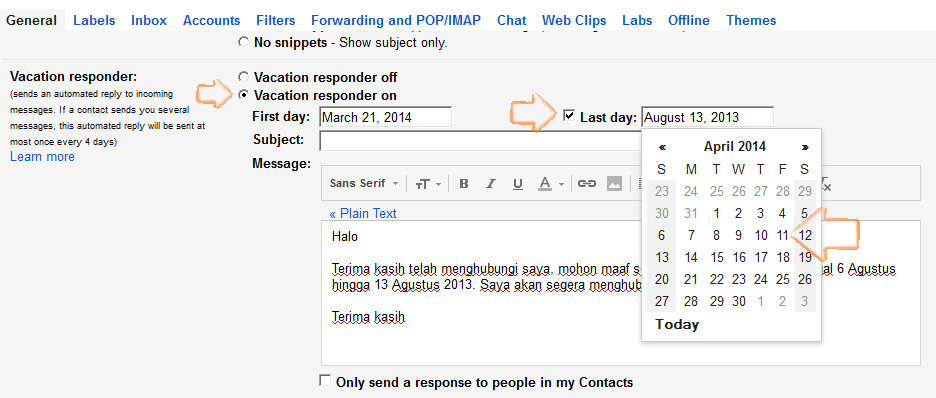Toggle the Last day checkbox
This screenshot has height=398, width=936.
pos(569,115)
